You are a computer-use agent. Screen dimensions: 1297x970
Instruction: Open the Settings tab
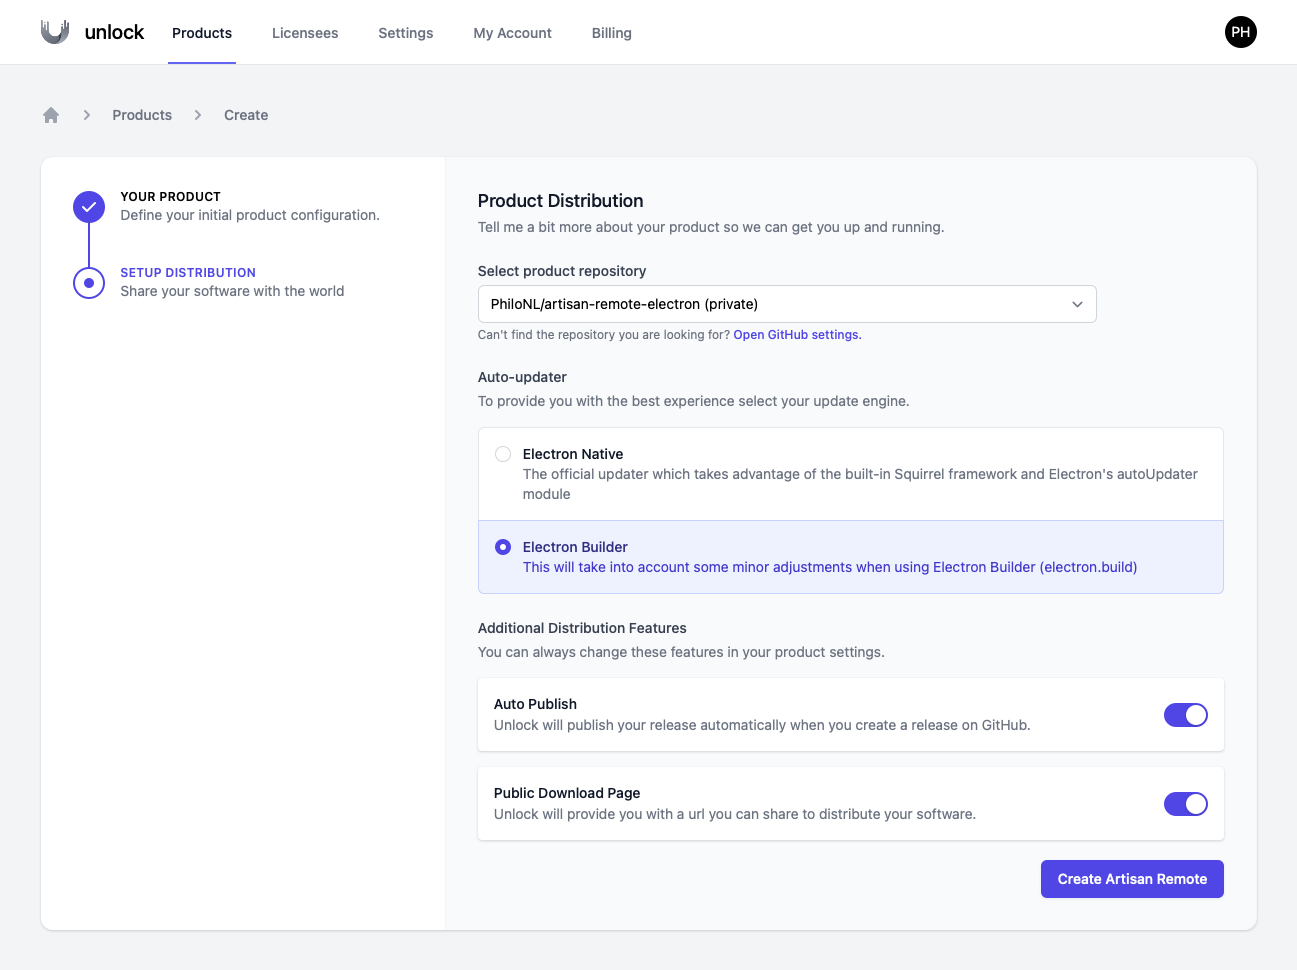(406, 33)
